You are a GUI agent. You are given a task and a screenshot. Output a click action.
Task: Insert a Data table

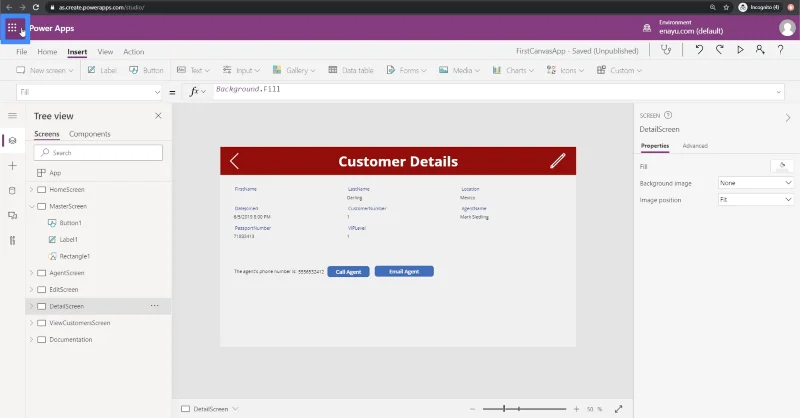tap(351, 70)
